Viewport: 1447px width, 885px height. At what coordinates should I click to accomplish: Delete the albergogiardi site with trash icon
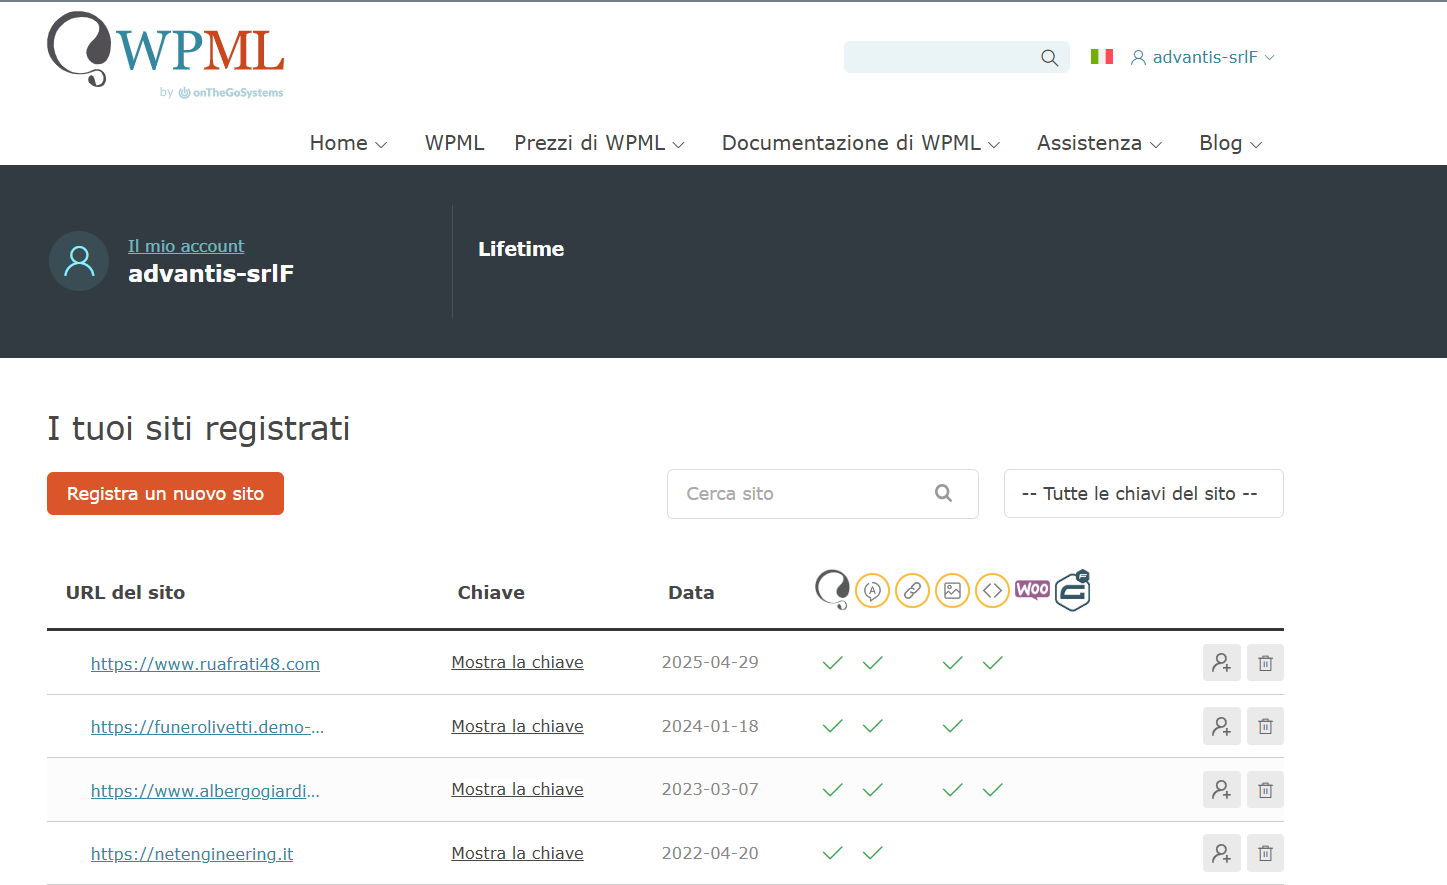[1265, 790]
